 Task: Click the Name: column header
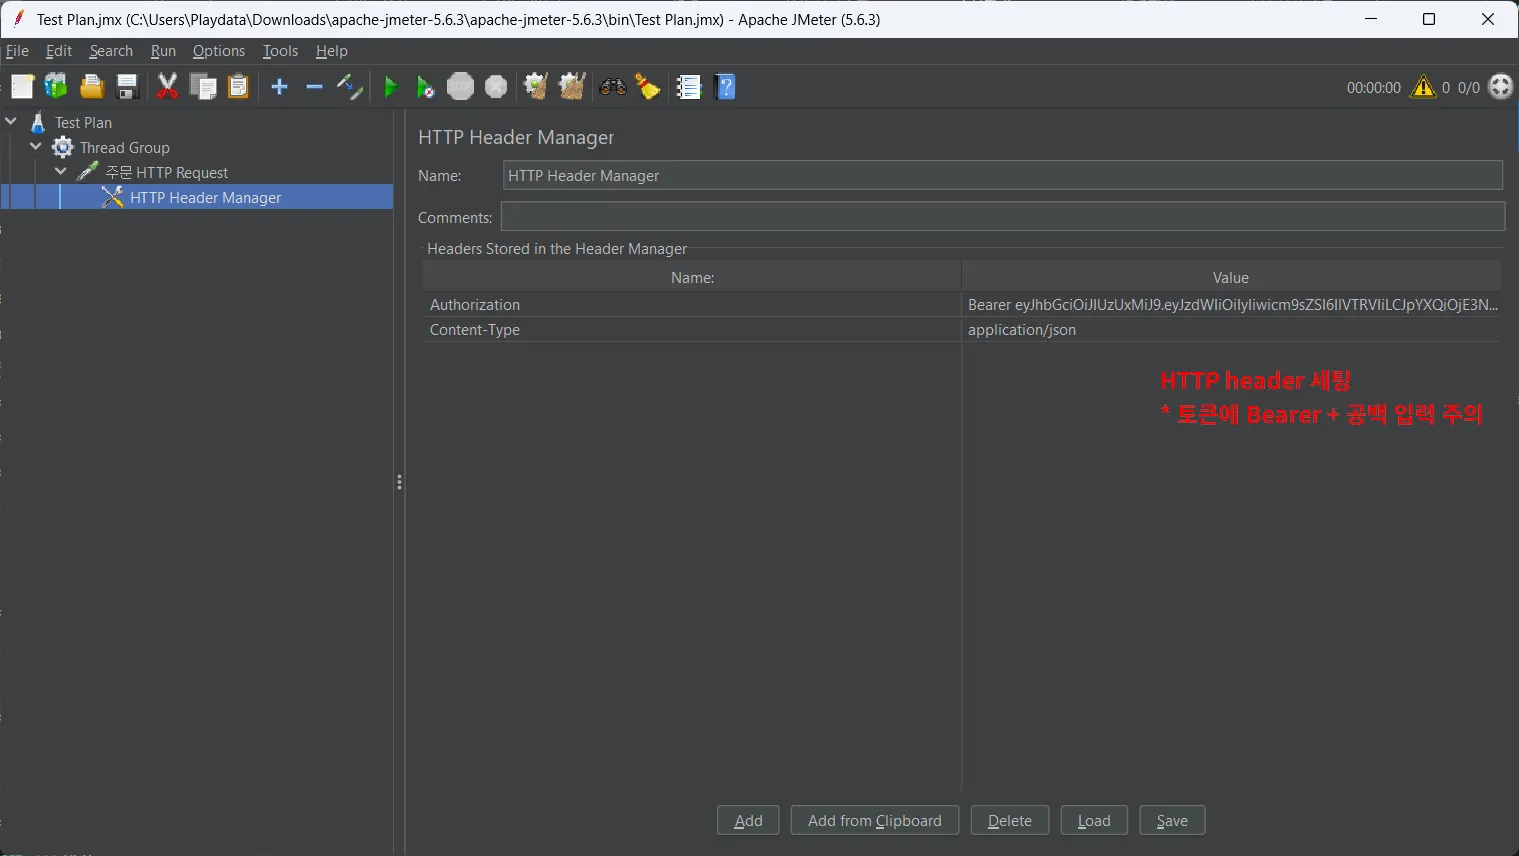click(692, 277)
